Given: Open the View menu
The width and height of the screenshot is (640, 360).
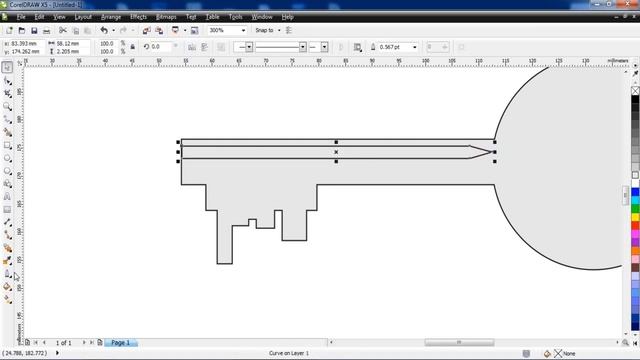Looking at the screenshot, I should [59, 17].
